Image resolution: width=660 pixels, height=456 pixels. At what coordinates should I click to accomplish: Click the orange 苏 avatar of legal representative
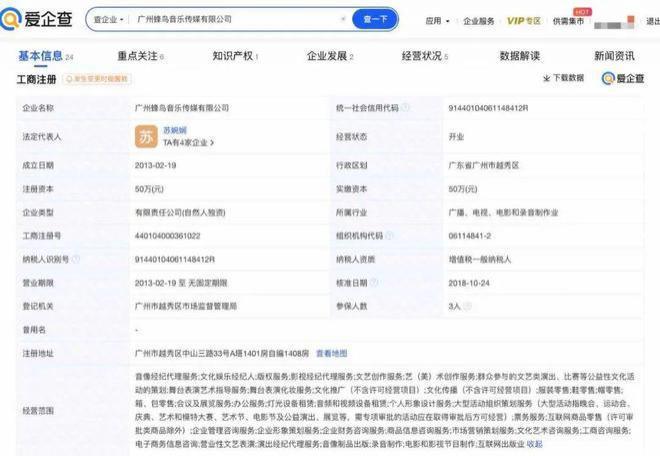pos(146,136)
